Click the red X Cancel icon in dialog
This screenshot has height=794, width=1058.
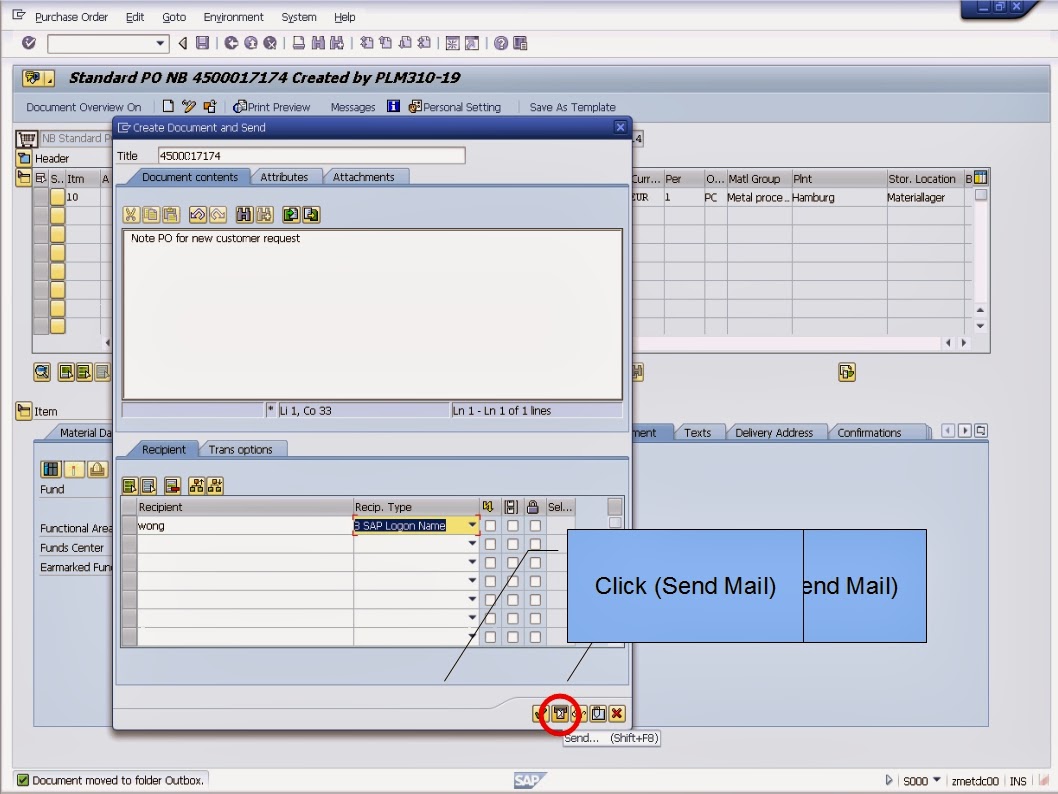pos(617,713)
